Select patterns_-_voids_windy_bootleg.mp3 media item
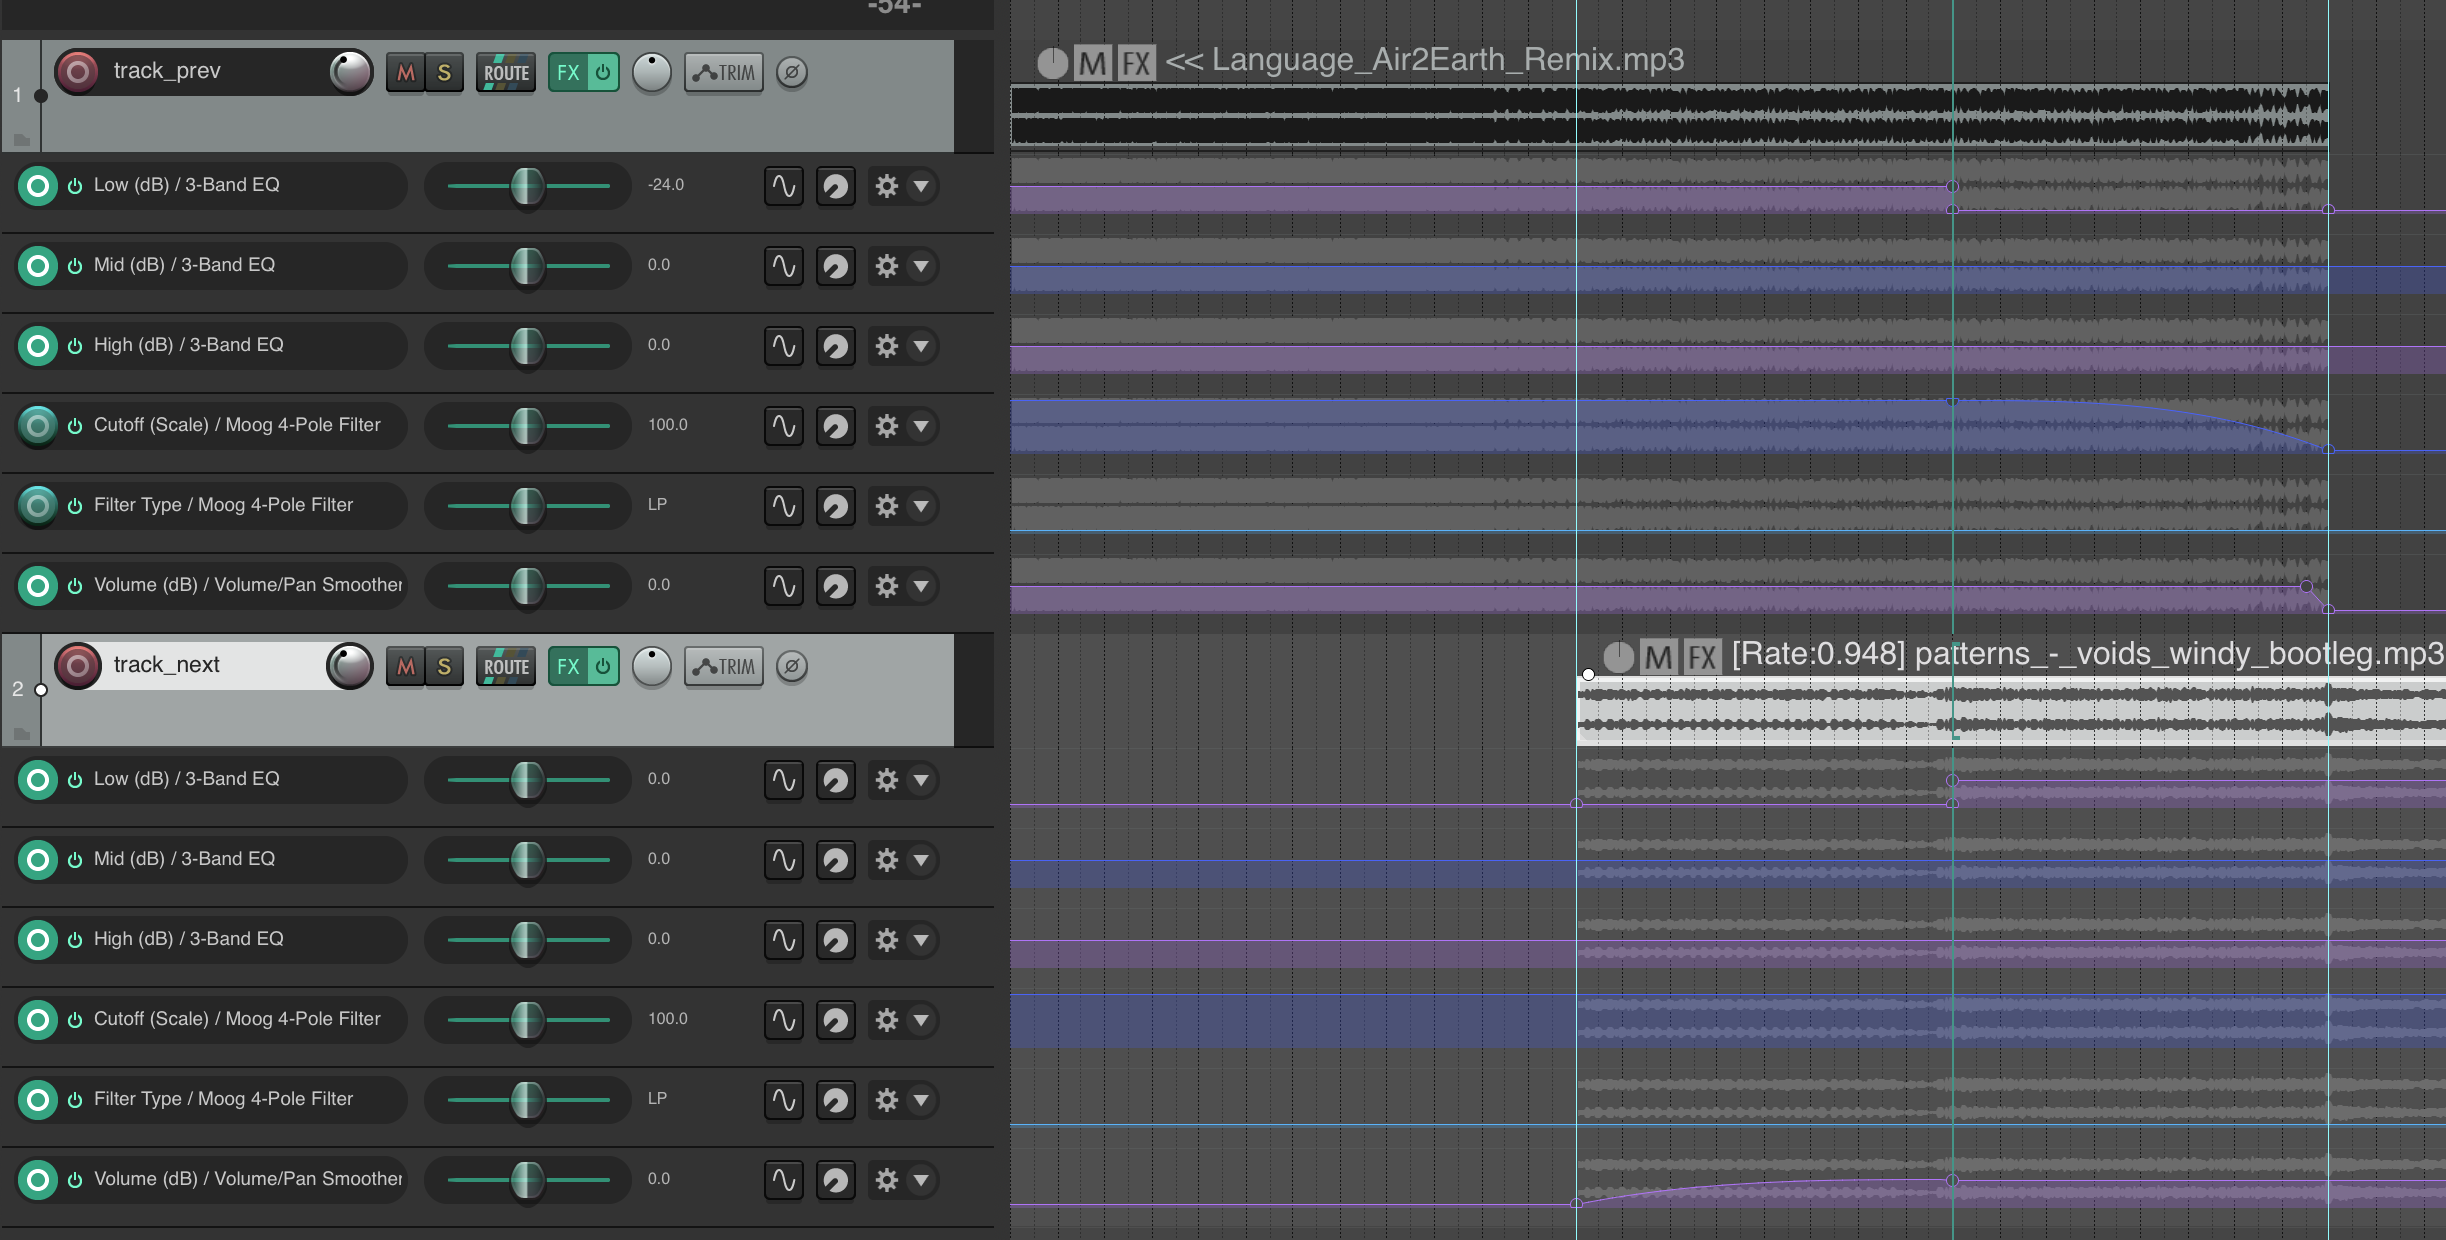 click(x=2010, y=711)
